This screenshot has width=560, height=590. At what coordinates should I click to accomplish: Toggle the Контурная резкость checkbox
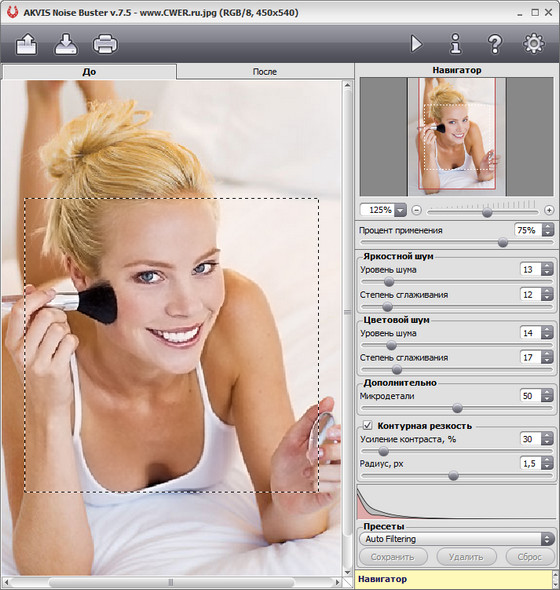tap(367, 426)
